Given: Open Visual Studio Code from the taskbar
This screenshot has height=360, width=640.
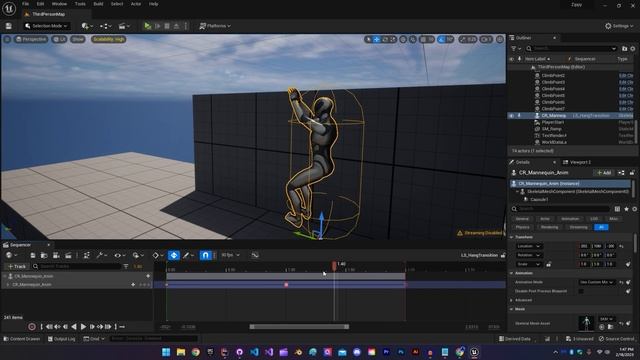Looking at the screenshot, I should point(254,352).
